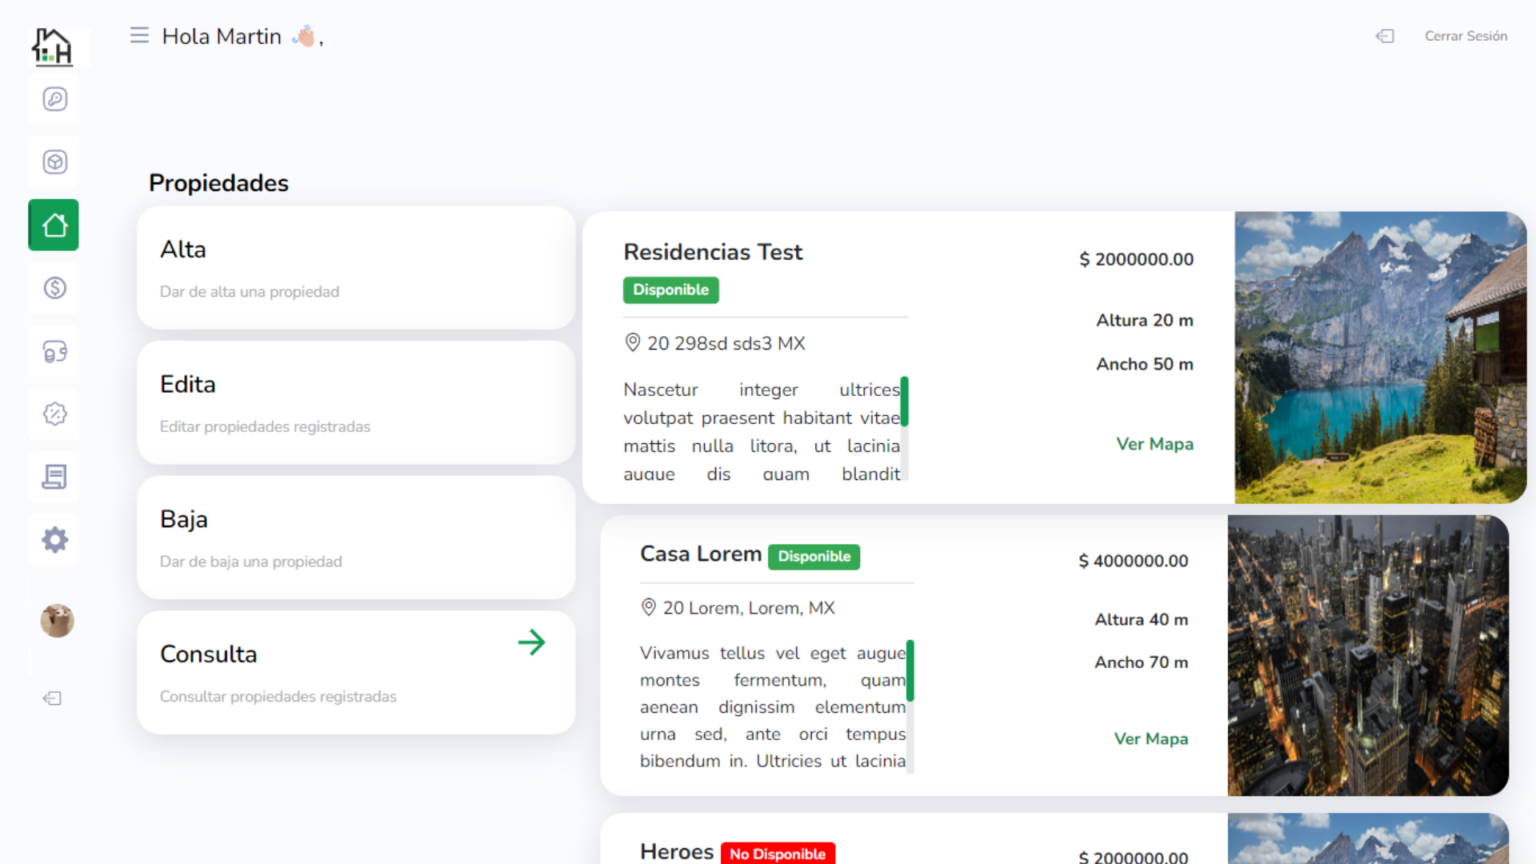Click the logout icon at sidebar bottom
The image size is (1536, 864).
[x=53, y=698]
